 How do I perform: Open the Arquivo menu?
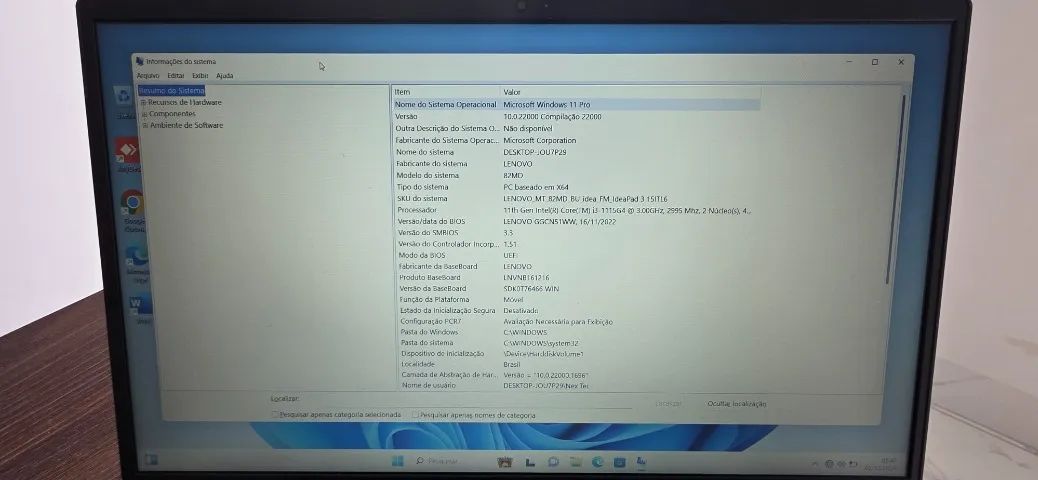click(x=148, y=76)
